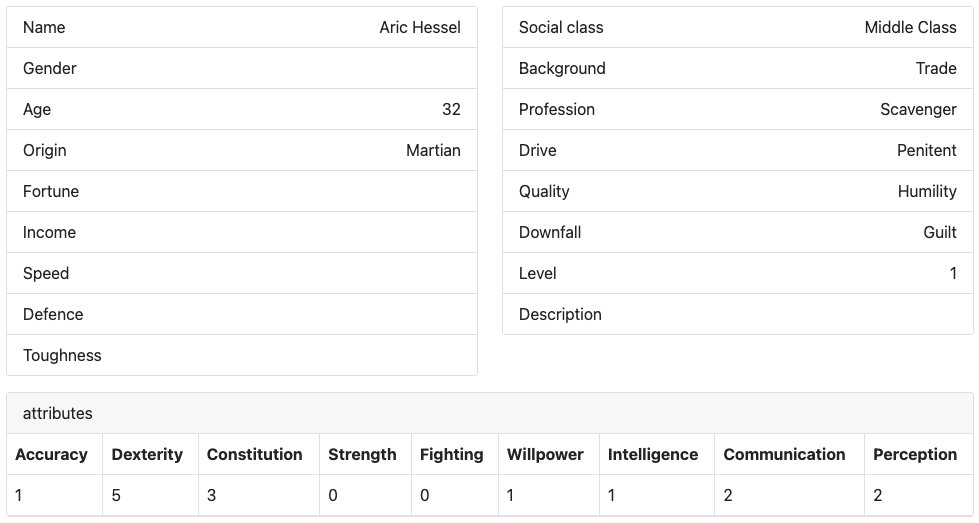The image size is (979, 523).
Task: Select the Downfall row showing Guilt
Action: (x=737, y=232)
